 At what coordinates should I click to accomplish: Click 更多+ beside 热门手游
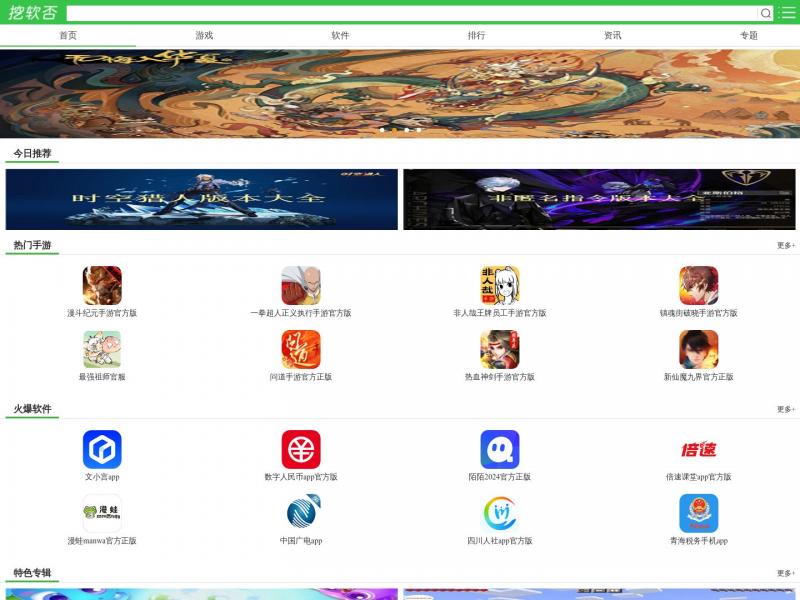786,245
